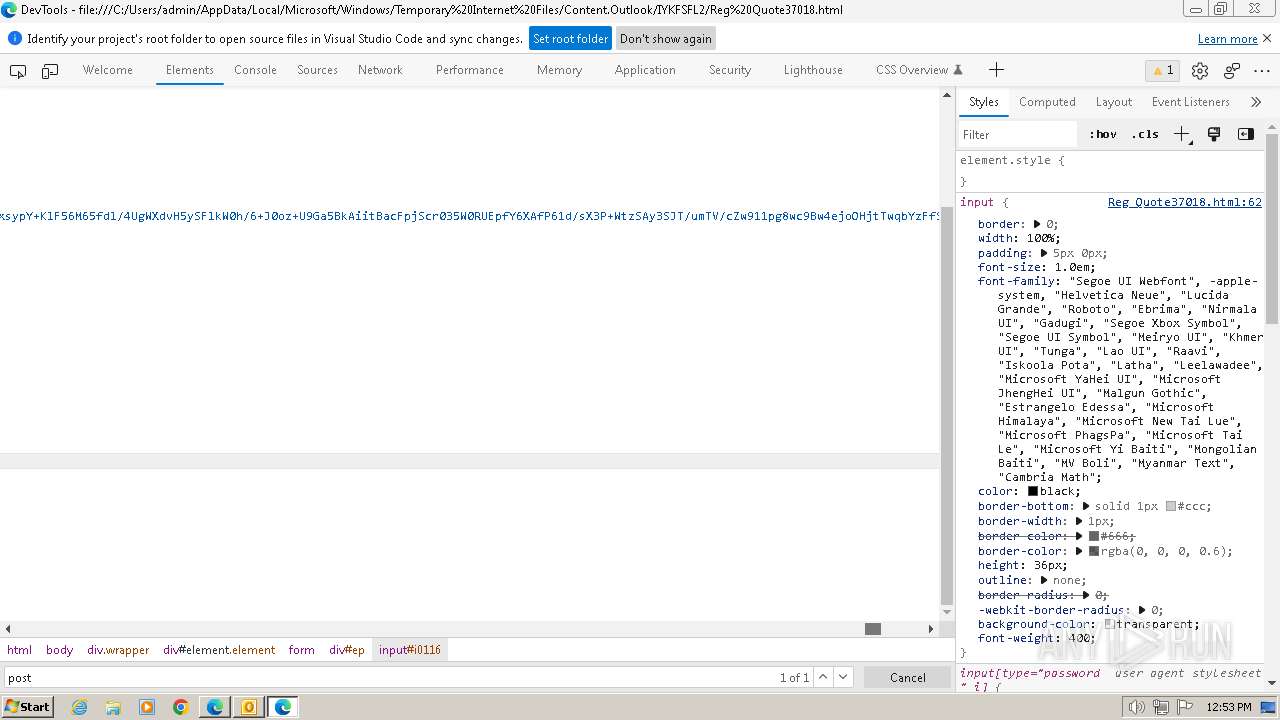Focus the styles Filter input

point(1018,134)
